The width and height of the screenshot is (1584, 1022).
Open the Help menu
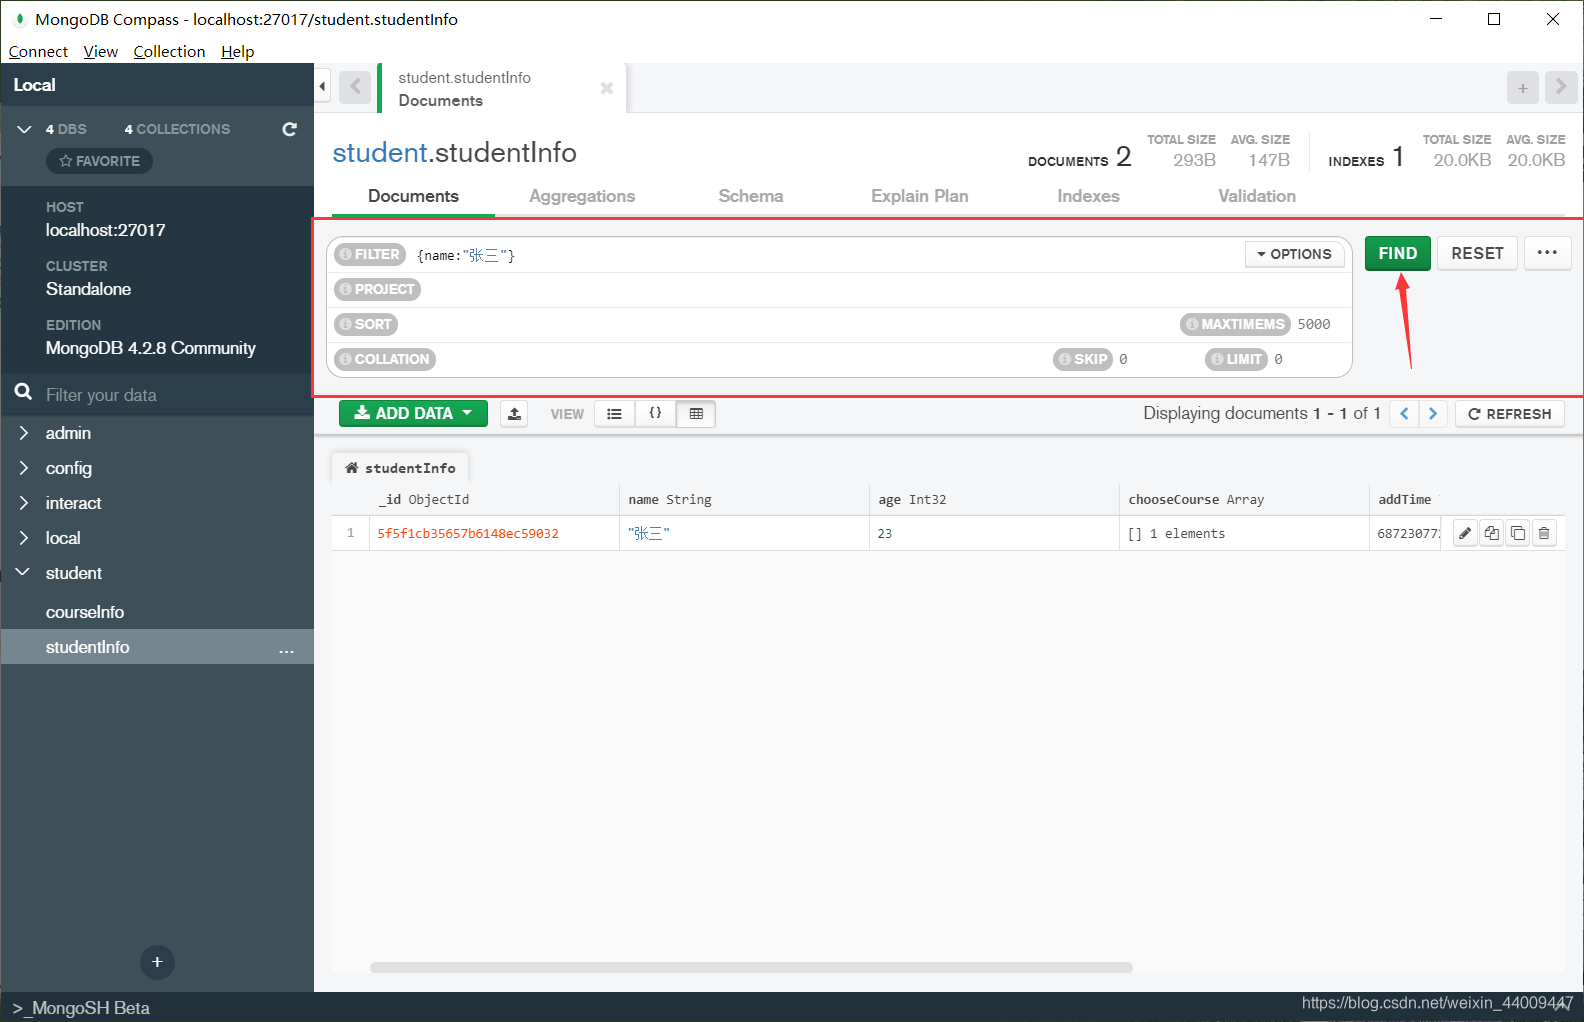[x=238, y=51]
